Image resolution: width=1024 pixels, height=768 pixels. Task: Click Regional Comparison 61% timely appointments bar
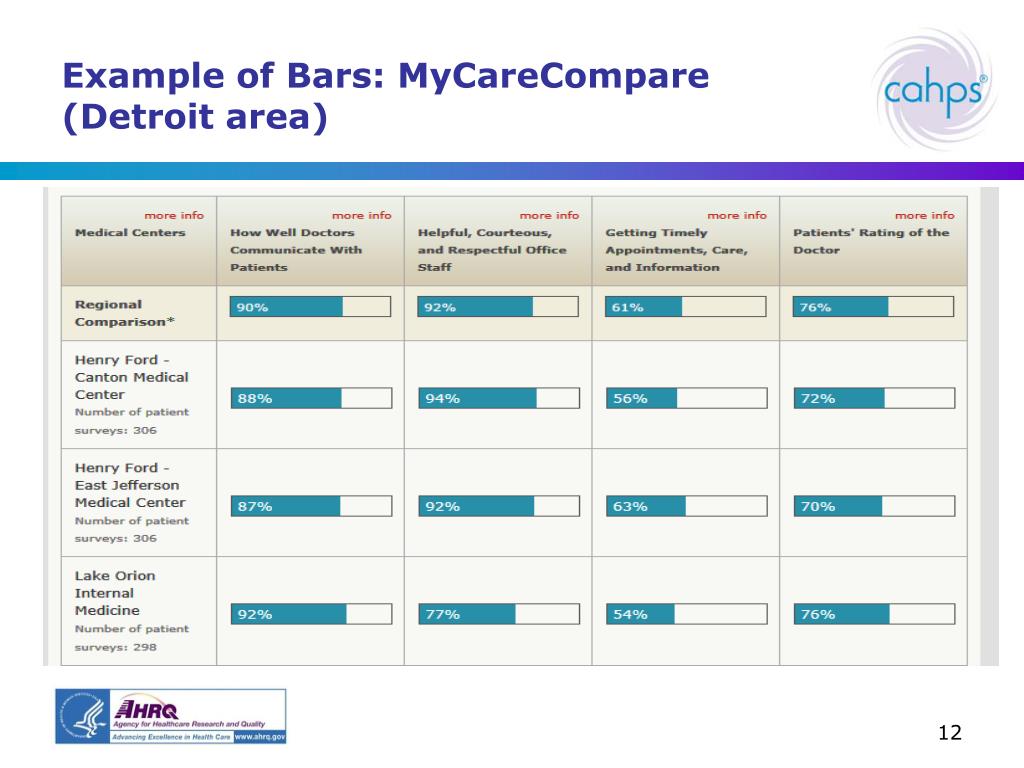click(685, 307)
